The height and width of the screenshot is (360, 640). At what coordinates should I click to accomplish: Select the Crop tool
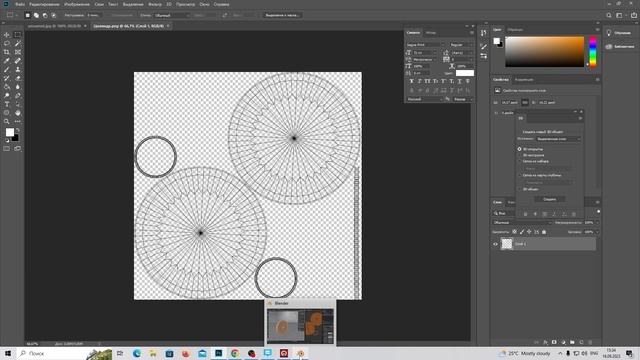[7, 52]
